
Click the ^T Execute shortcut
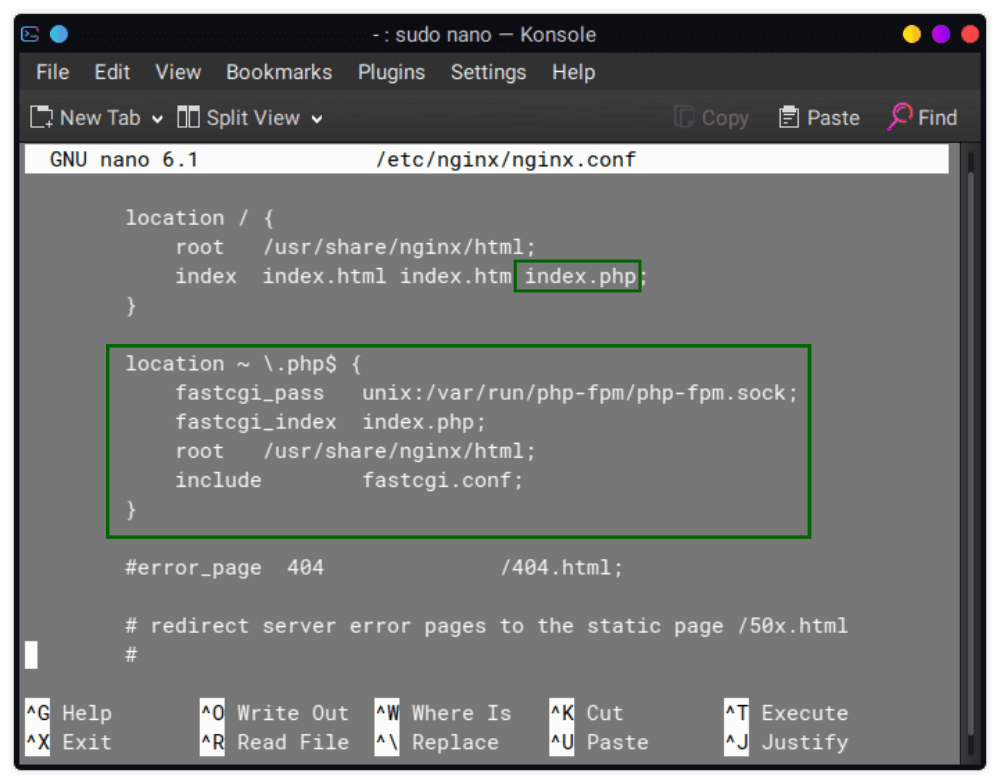point(786,713)
